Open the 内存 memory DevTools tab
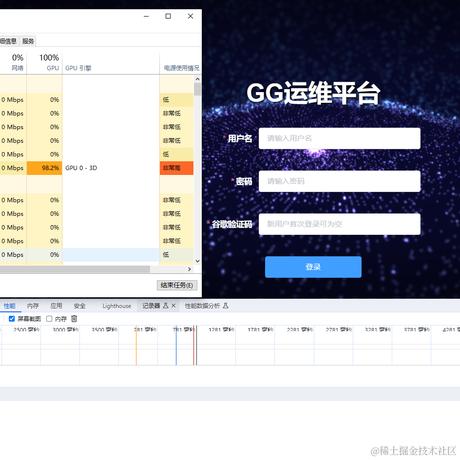The width and height of the screenshot is (460, 460). pos(33,306)
